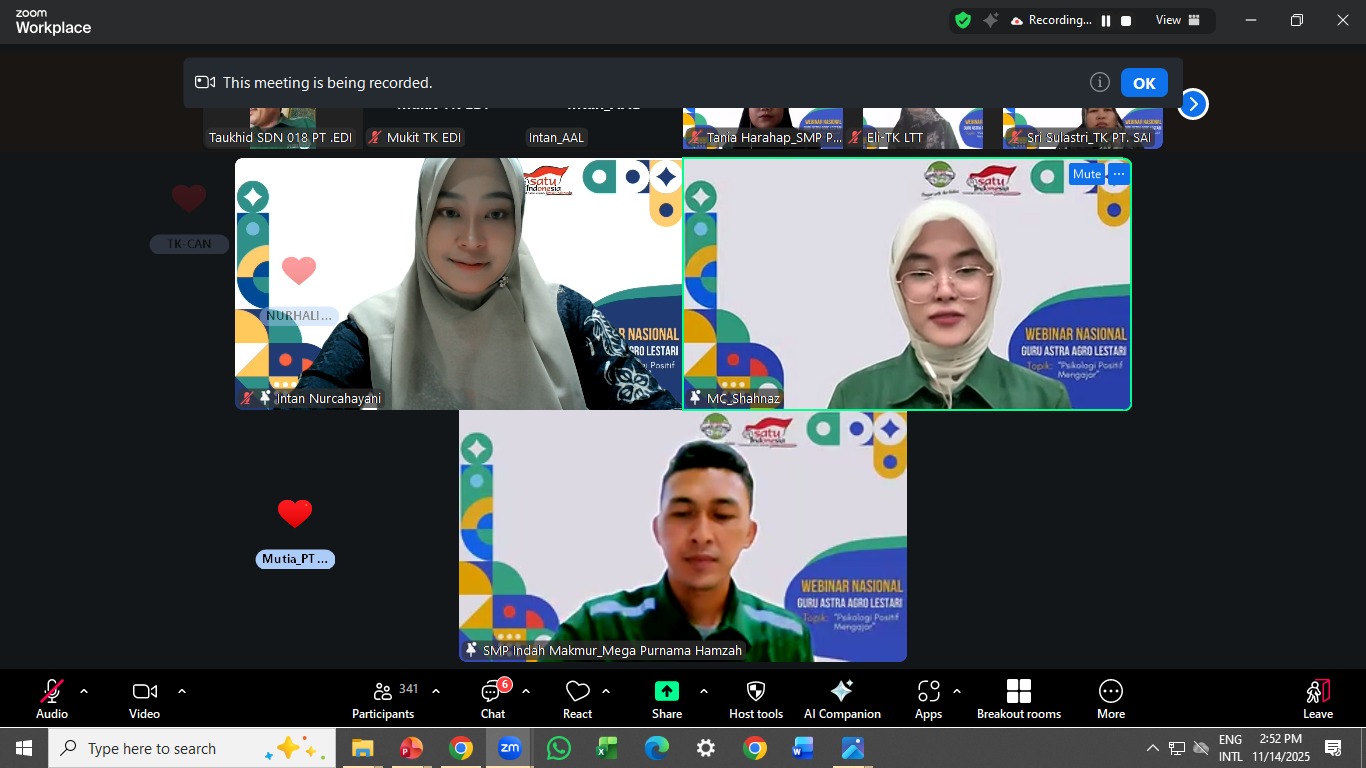Launch AI Companion
This screenshot has width=1366, height=768.
pyautogui.click(x=842, y=698)
